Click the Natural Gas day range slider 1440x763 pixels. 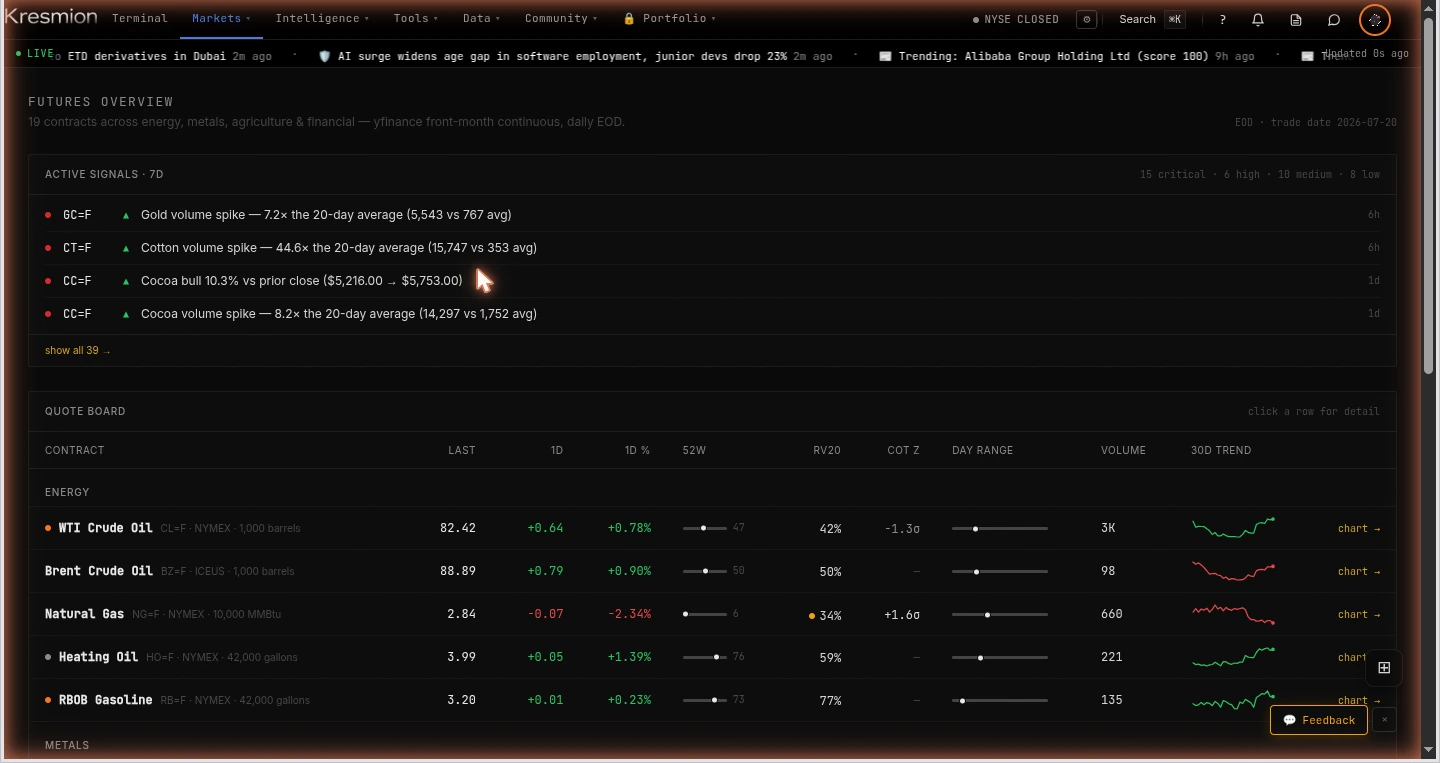[x=1000, y=614]
